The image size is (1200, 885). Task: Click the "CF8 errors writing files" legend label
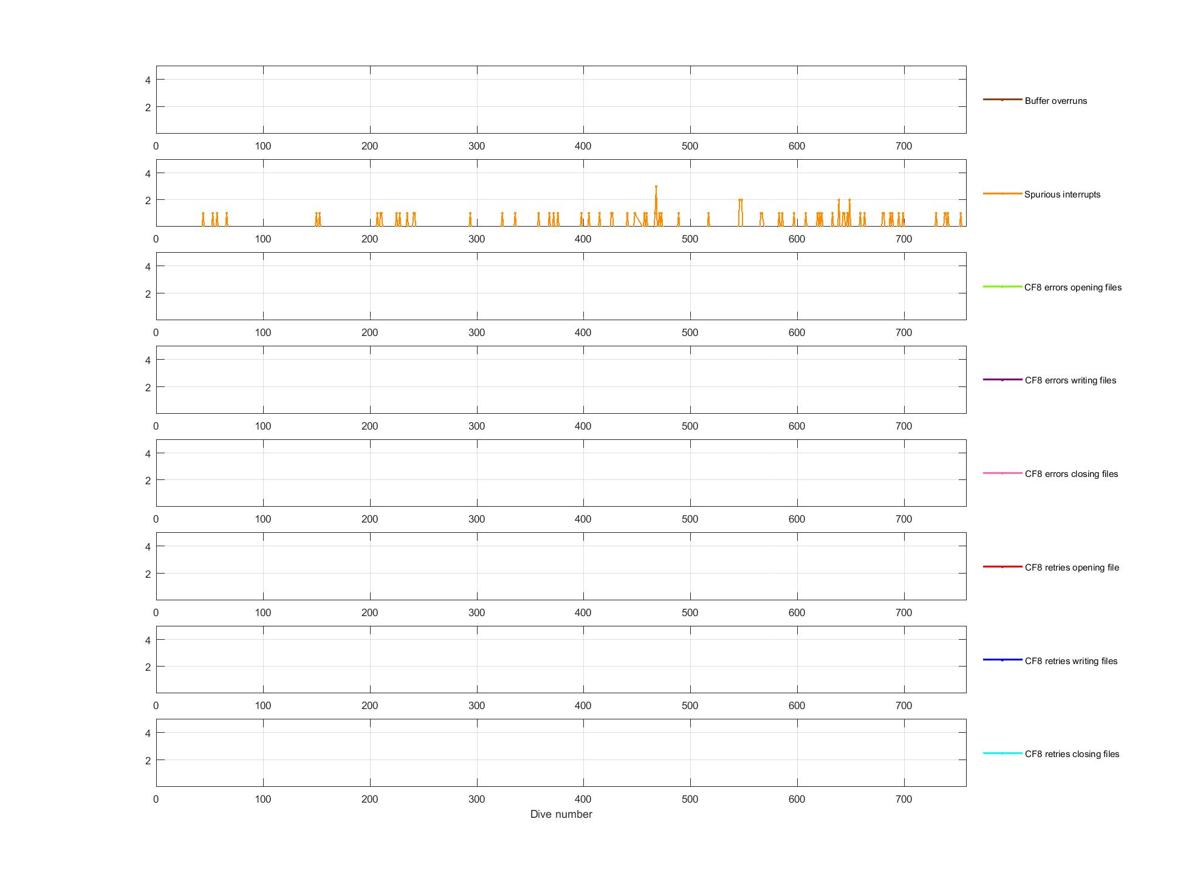(x=1070, y=380)
